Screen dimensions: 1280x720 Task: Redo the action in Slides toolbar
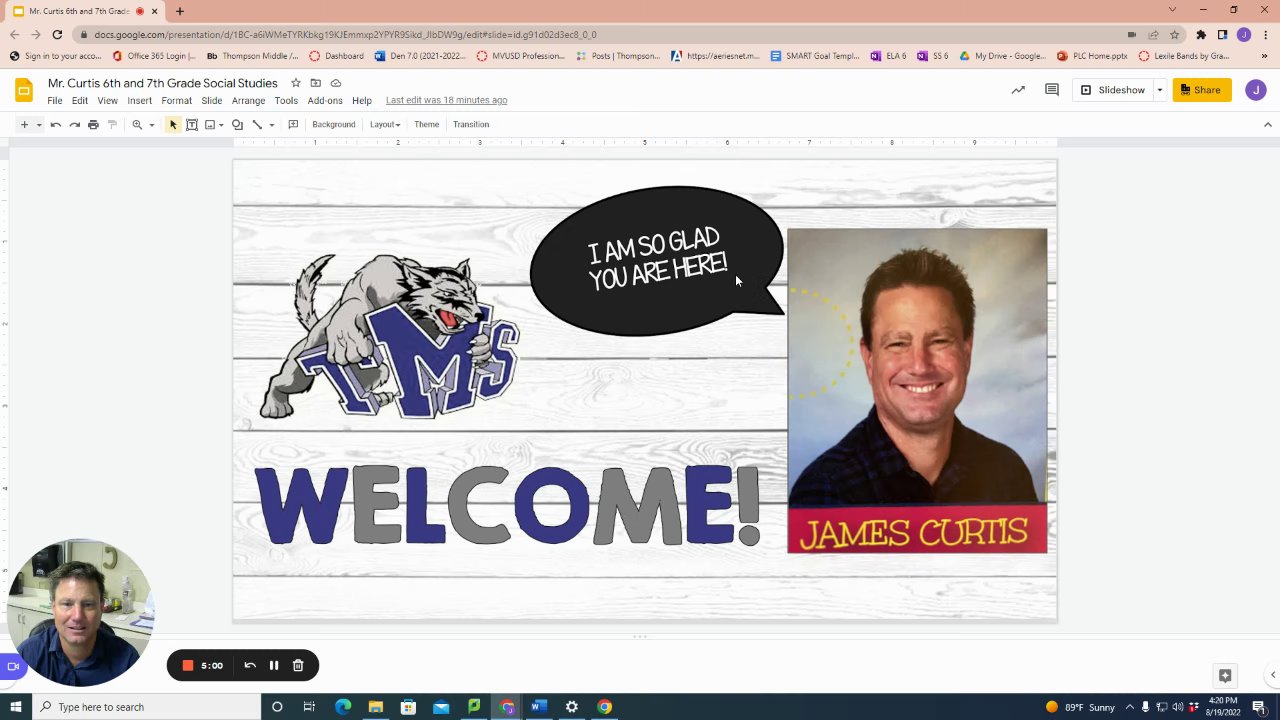coord(75,125)
